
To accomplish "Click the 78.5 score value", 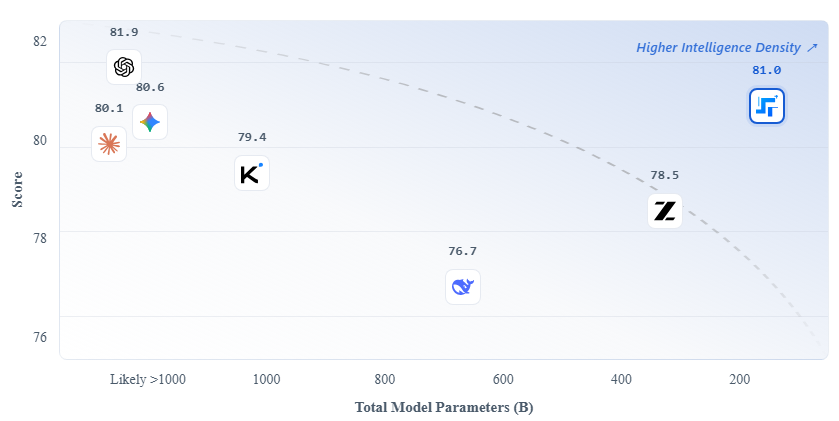I will click(x=664, y=175).
